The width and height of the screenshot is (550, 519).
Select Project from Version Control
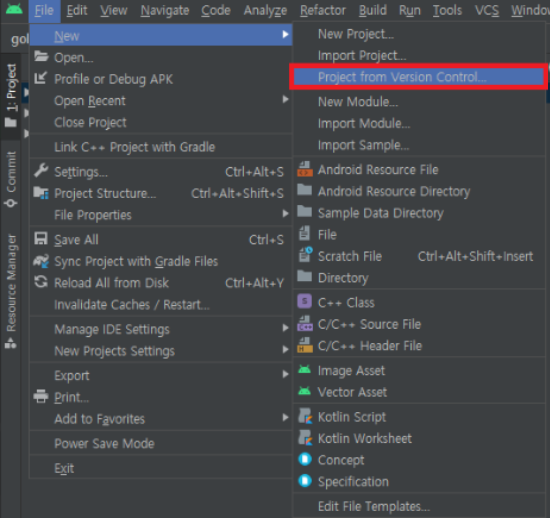point(418,77)
